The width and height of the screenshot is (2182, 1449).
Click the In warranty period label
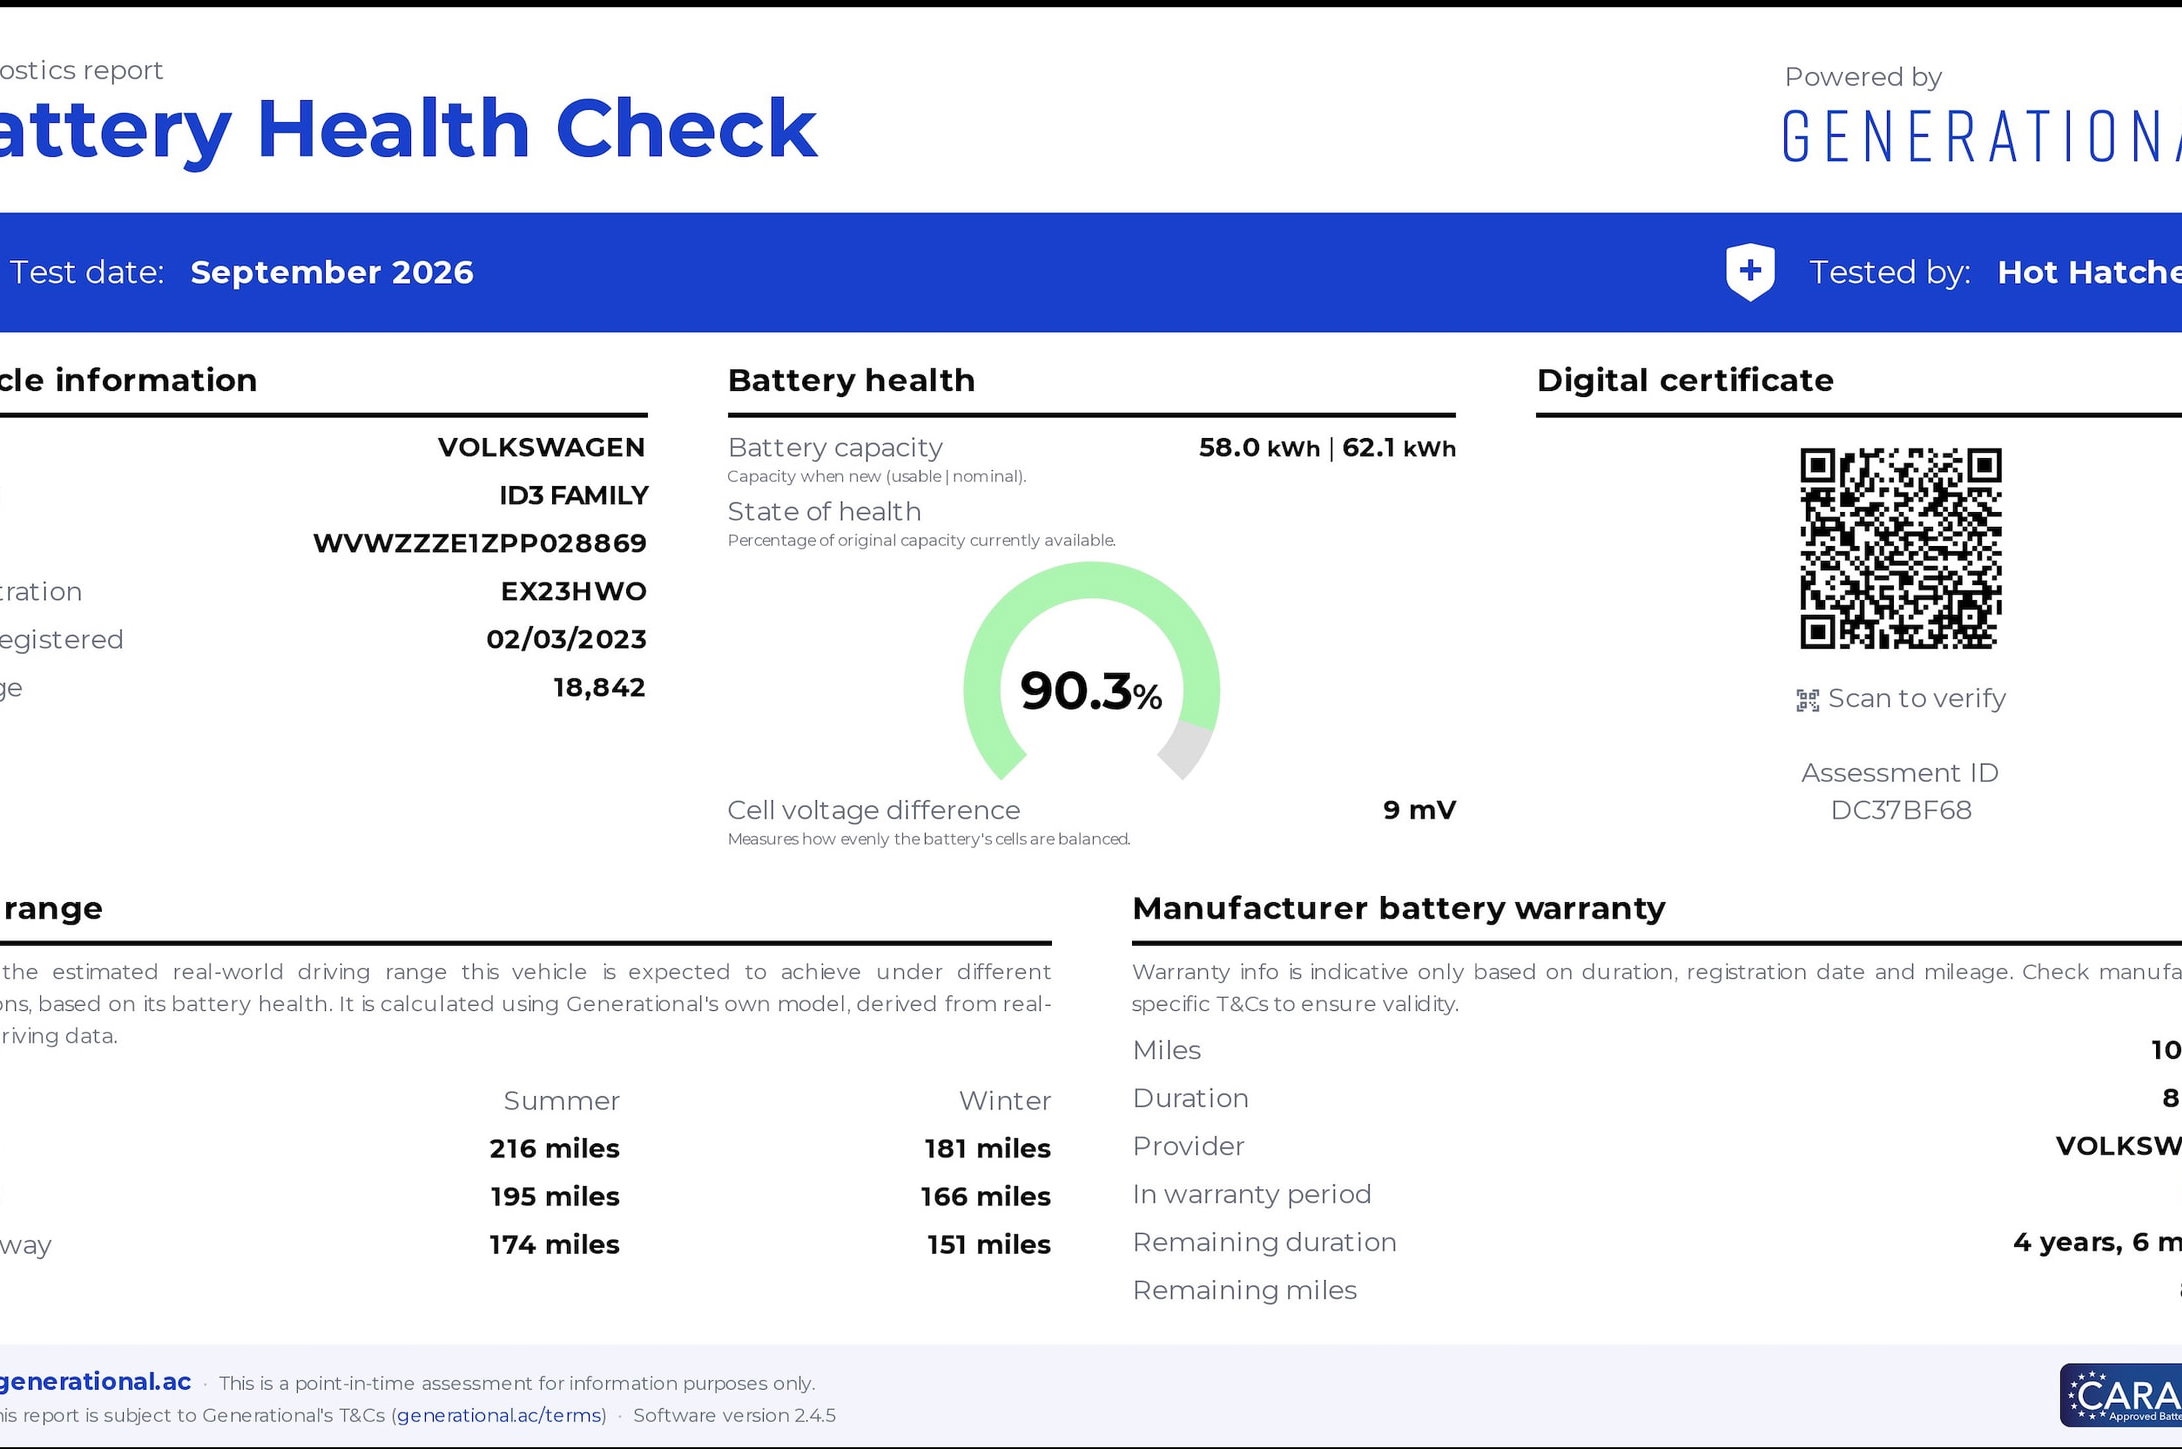(1252, 1194)
